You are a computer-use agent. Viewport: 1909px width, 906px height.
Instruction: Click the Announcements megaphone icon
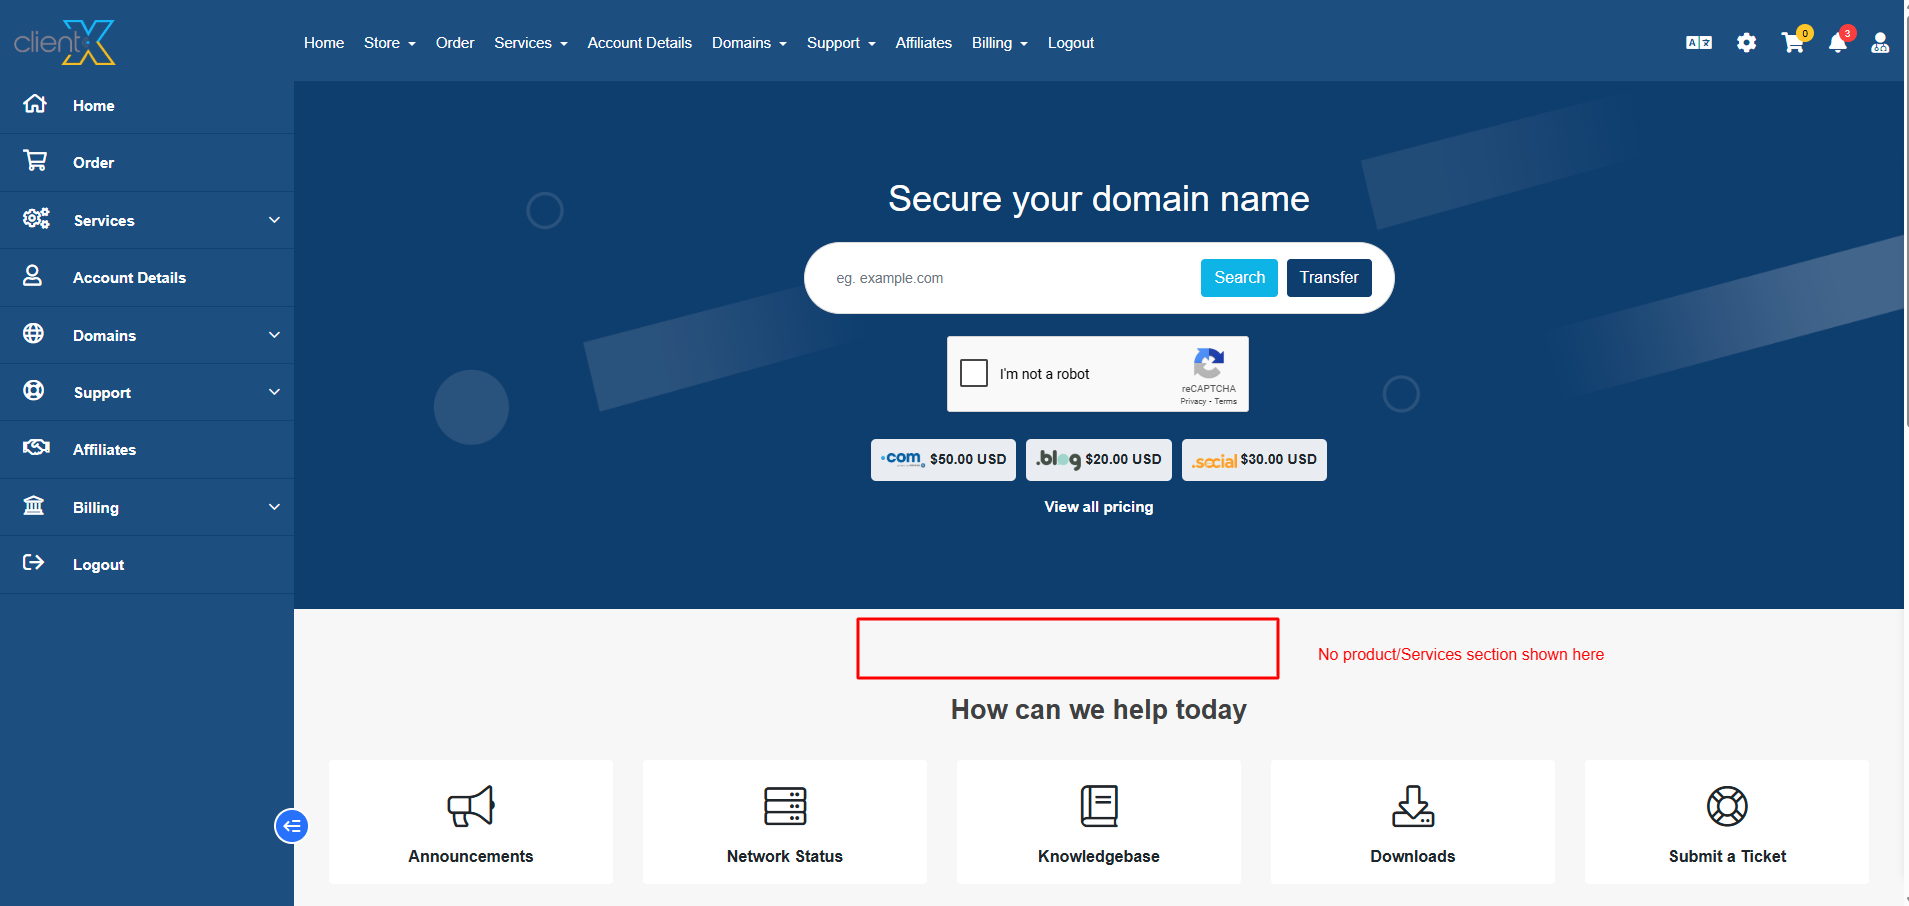pos(471,806)
